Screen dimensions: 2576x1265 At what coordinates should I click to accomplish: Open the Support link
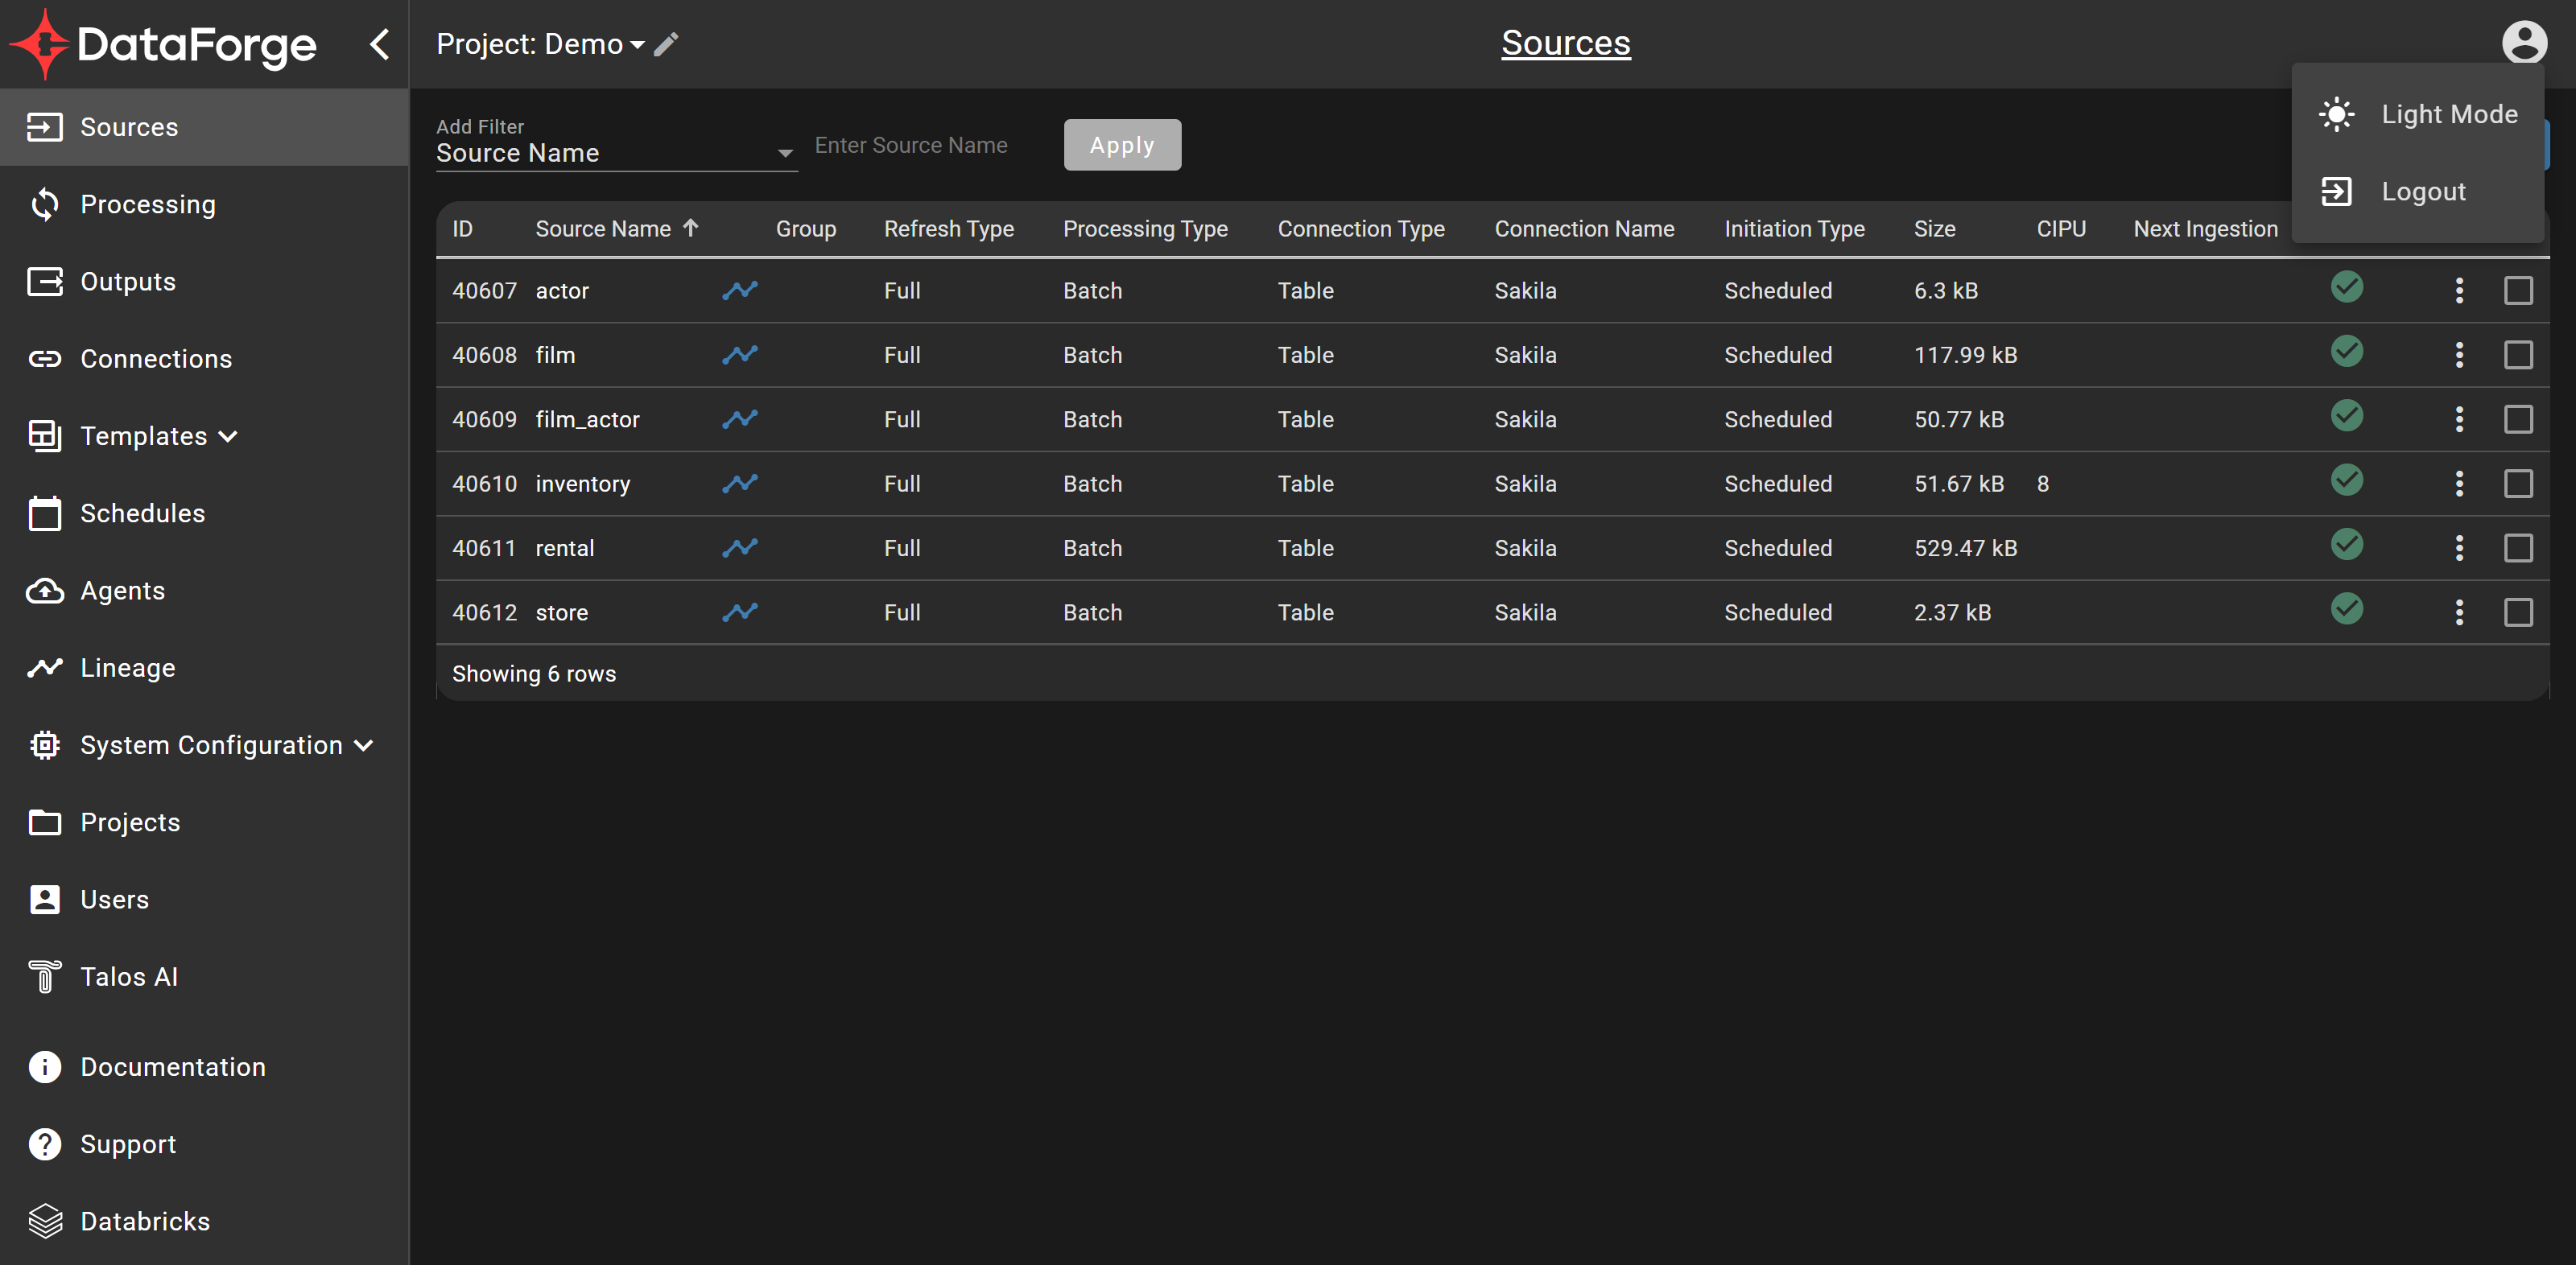[204, 1144]
